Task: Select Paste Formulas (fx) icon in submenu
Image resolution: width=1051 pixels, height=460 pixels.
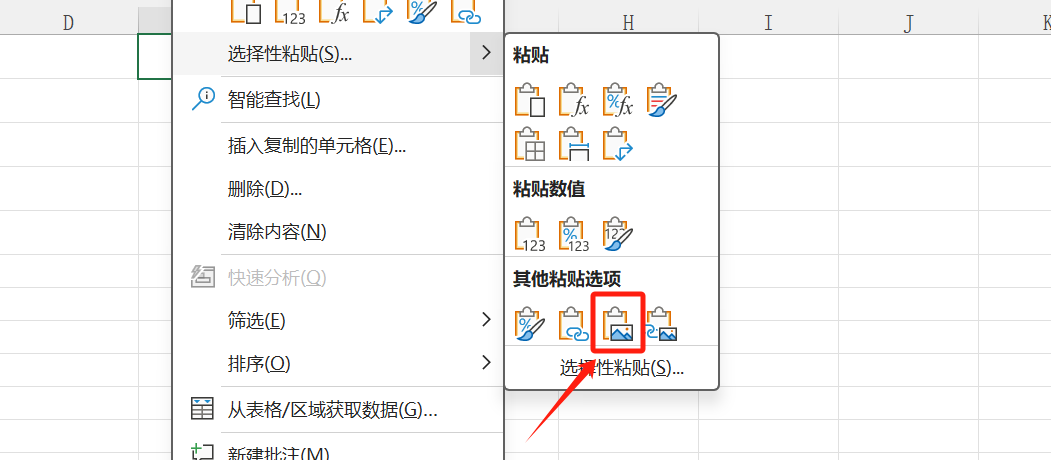Action: tap(574, 101)
